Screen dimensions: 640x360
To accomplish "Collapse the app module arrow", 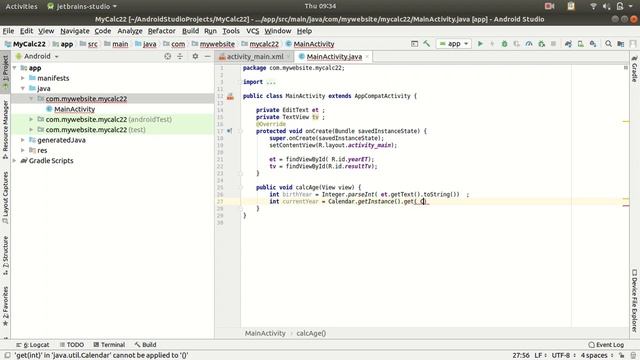I will pos(15,68).
